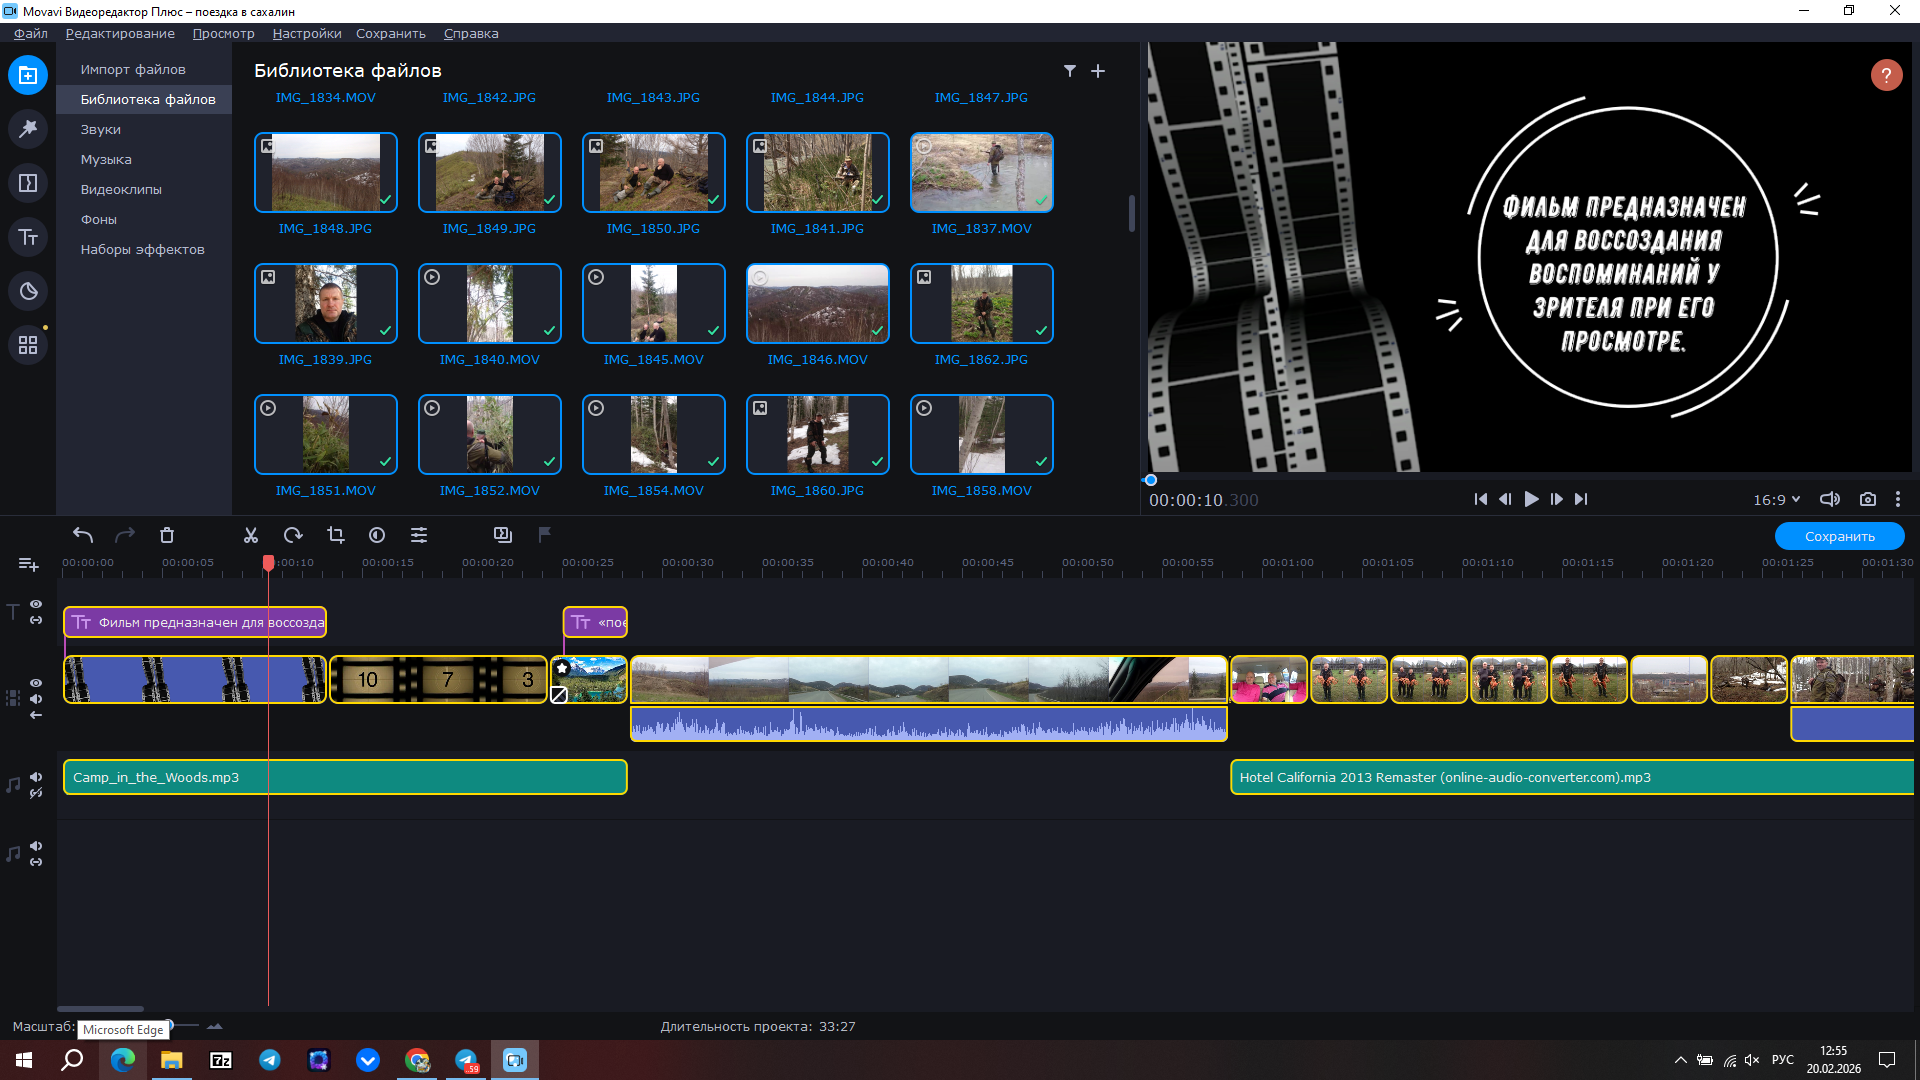Image resolution: width=1920 pixels, height=1080 pixels.
Task: Select the Музыка category in sidebar
Action: pyautogui.click(x=106, y=159)
